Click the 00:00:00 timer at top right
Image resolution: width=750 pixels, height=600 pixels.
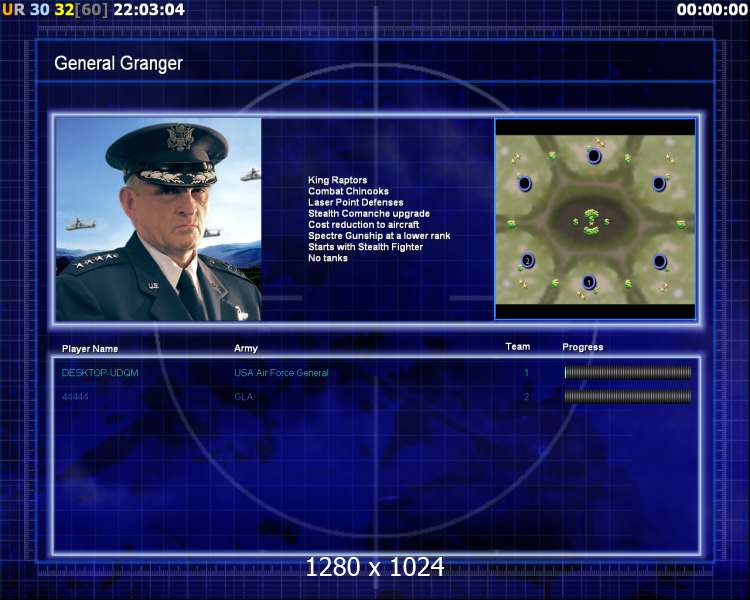(x=712, y=10)
